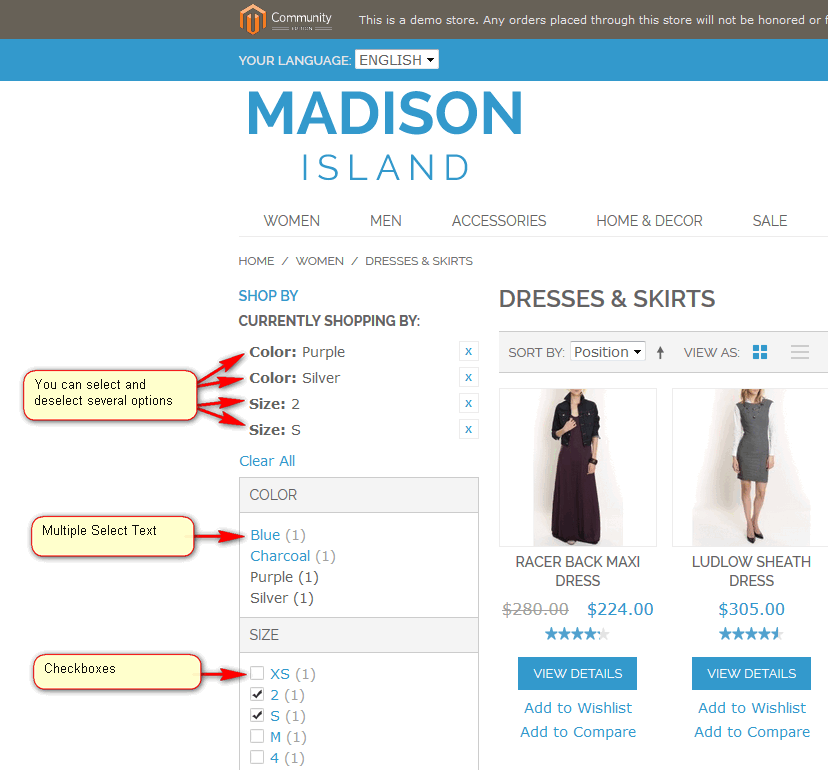Add Ludlow Sheath Dress to Compare
This screenshot has height=770, width=828.
point(752,732)
